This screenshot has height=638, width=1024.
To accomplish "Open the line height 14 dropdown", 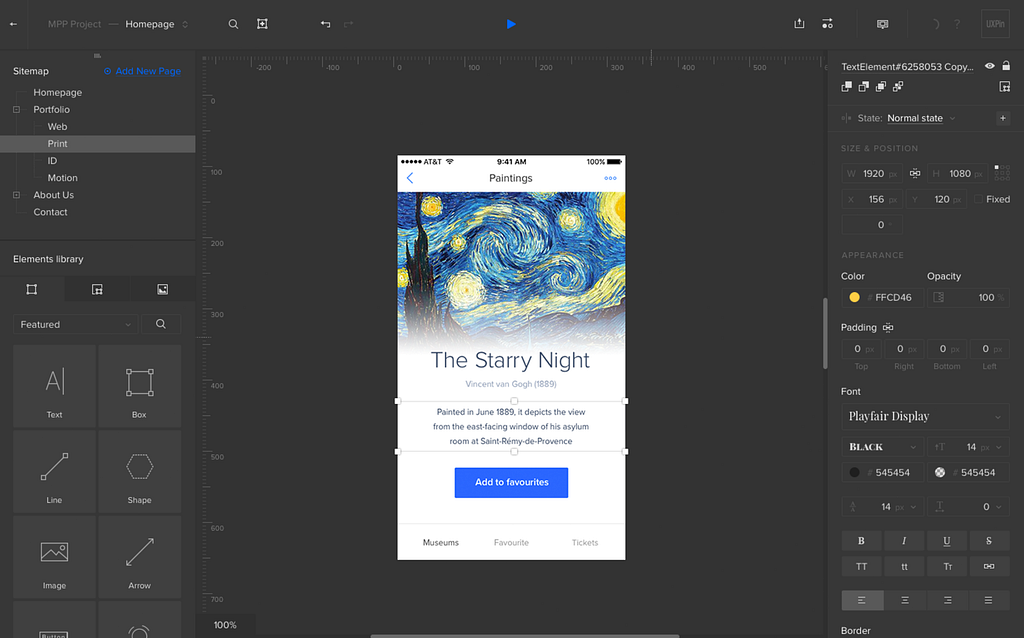I will (882, 507).
